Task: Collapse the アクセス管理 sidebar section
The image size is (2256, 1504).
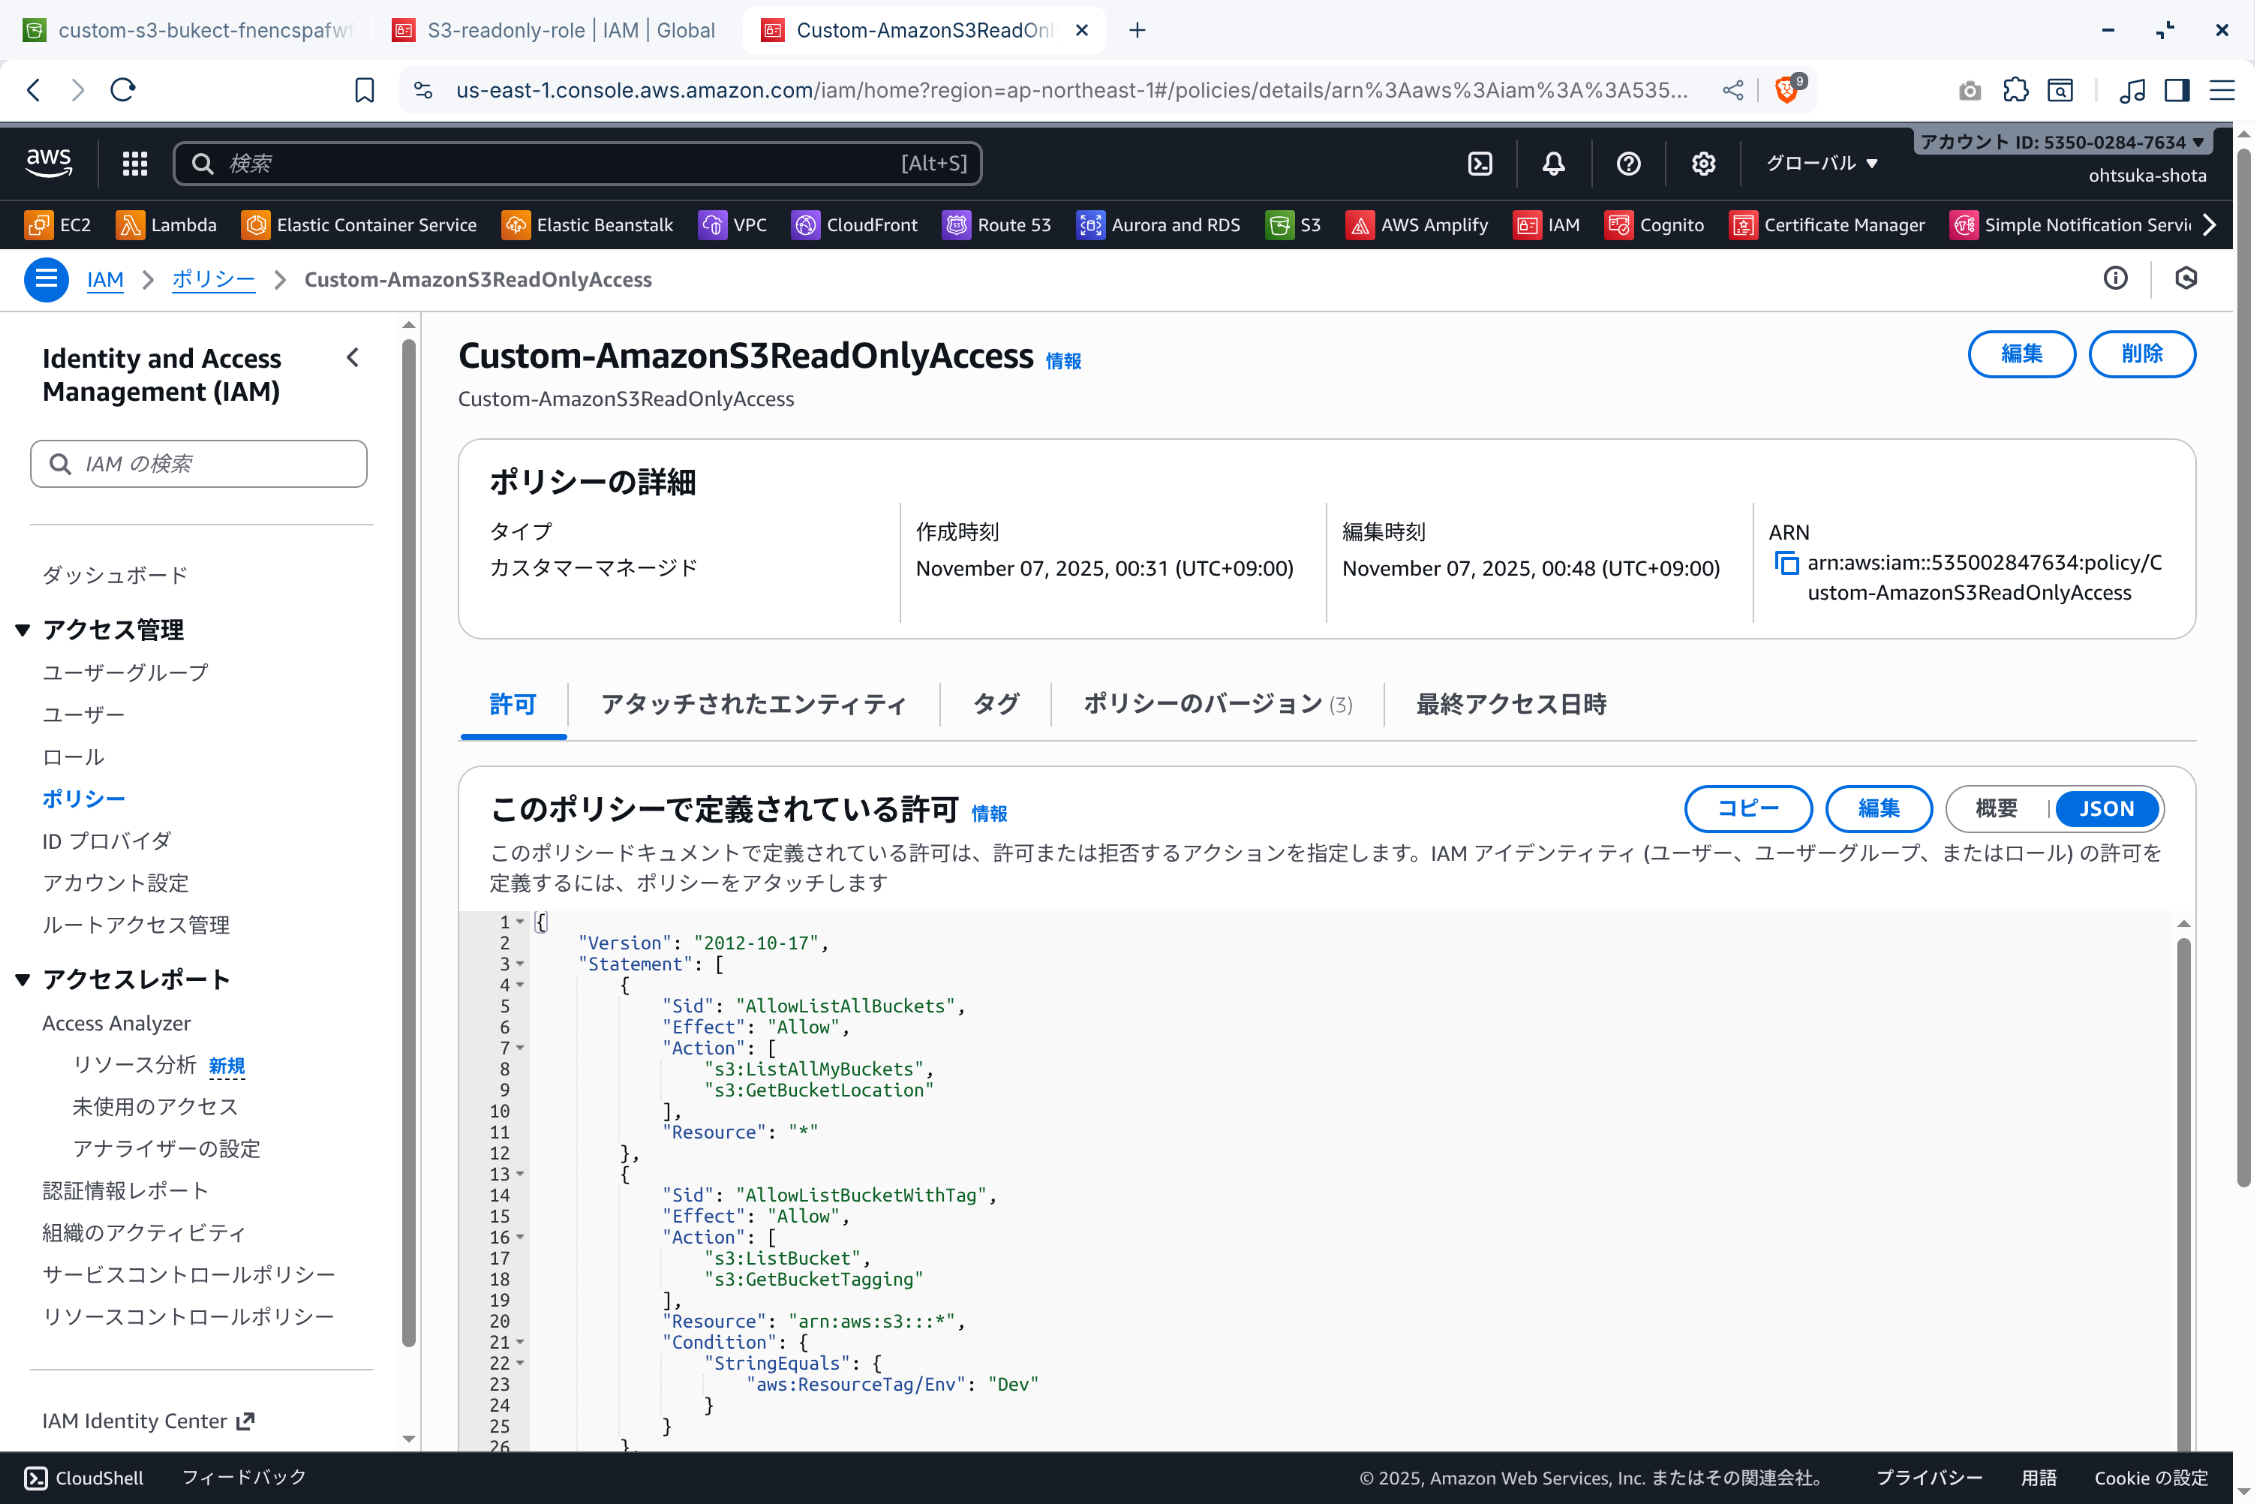Action: tap(22, 630)
